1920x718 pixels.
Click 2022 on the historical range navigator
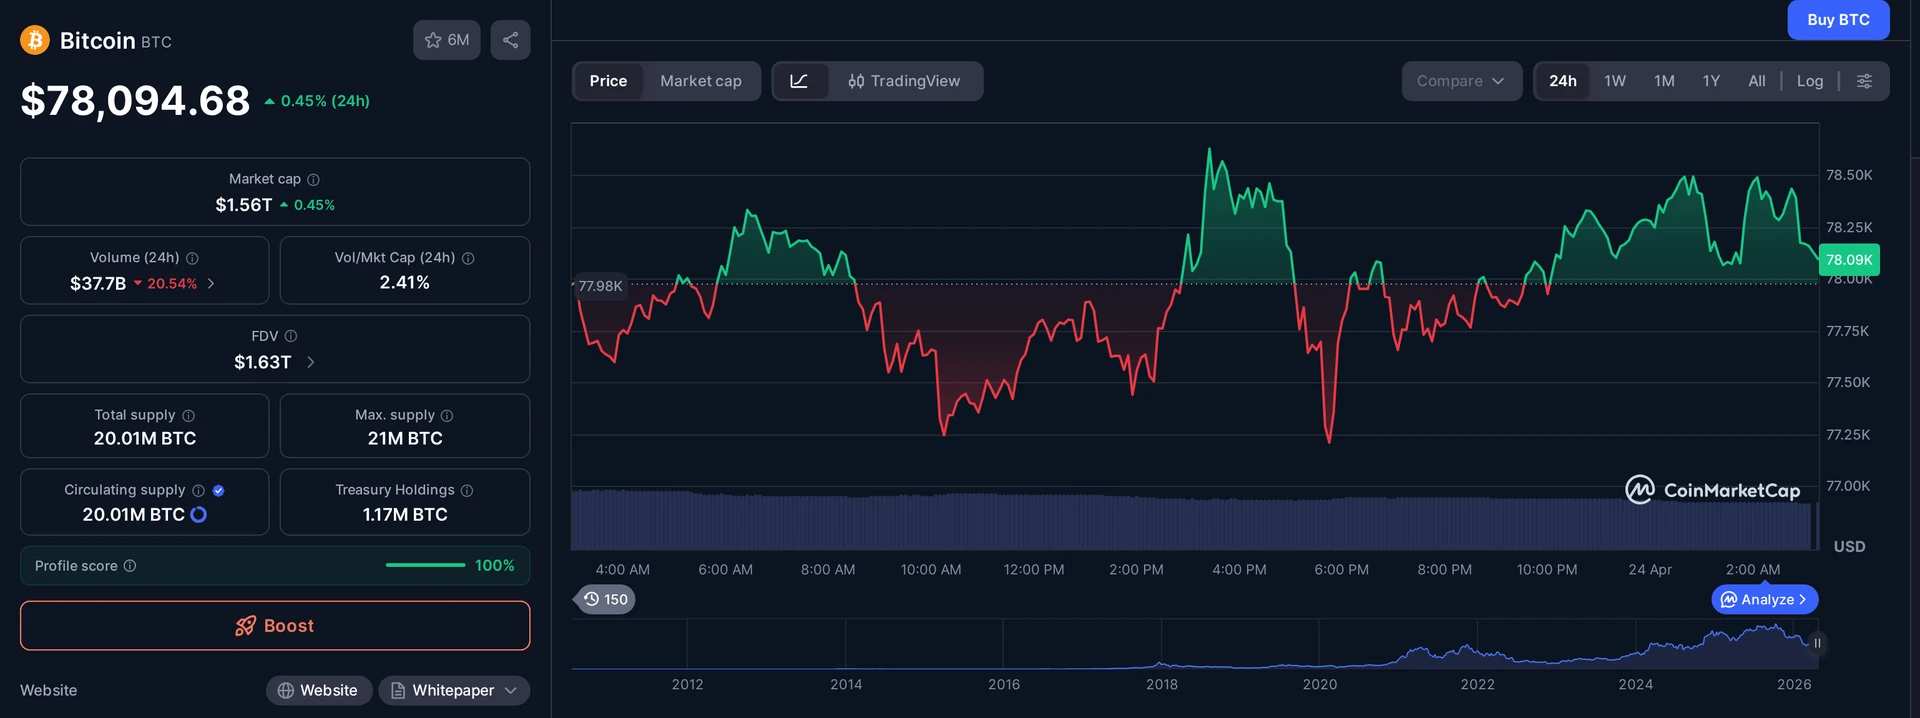[x=1477, y=684]
